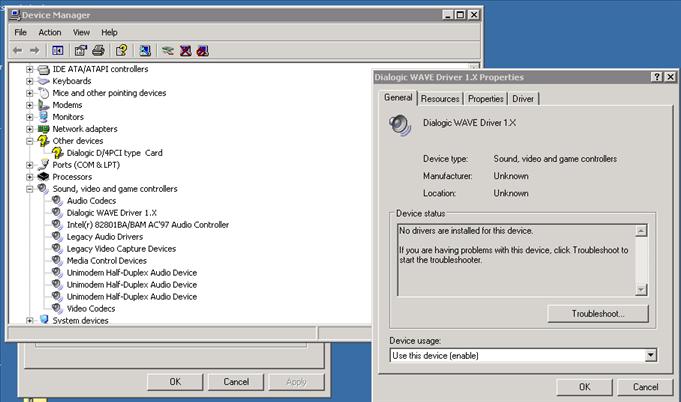
Task: Collapse the Other devices node
Action: (30, 141)
